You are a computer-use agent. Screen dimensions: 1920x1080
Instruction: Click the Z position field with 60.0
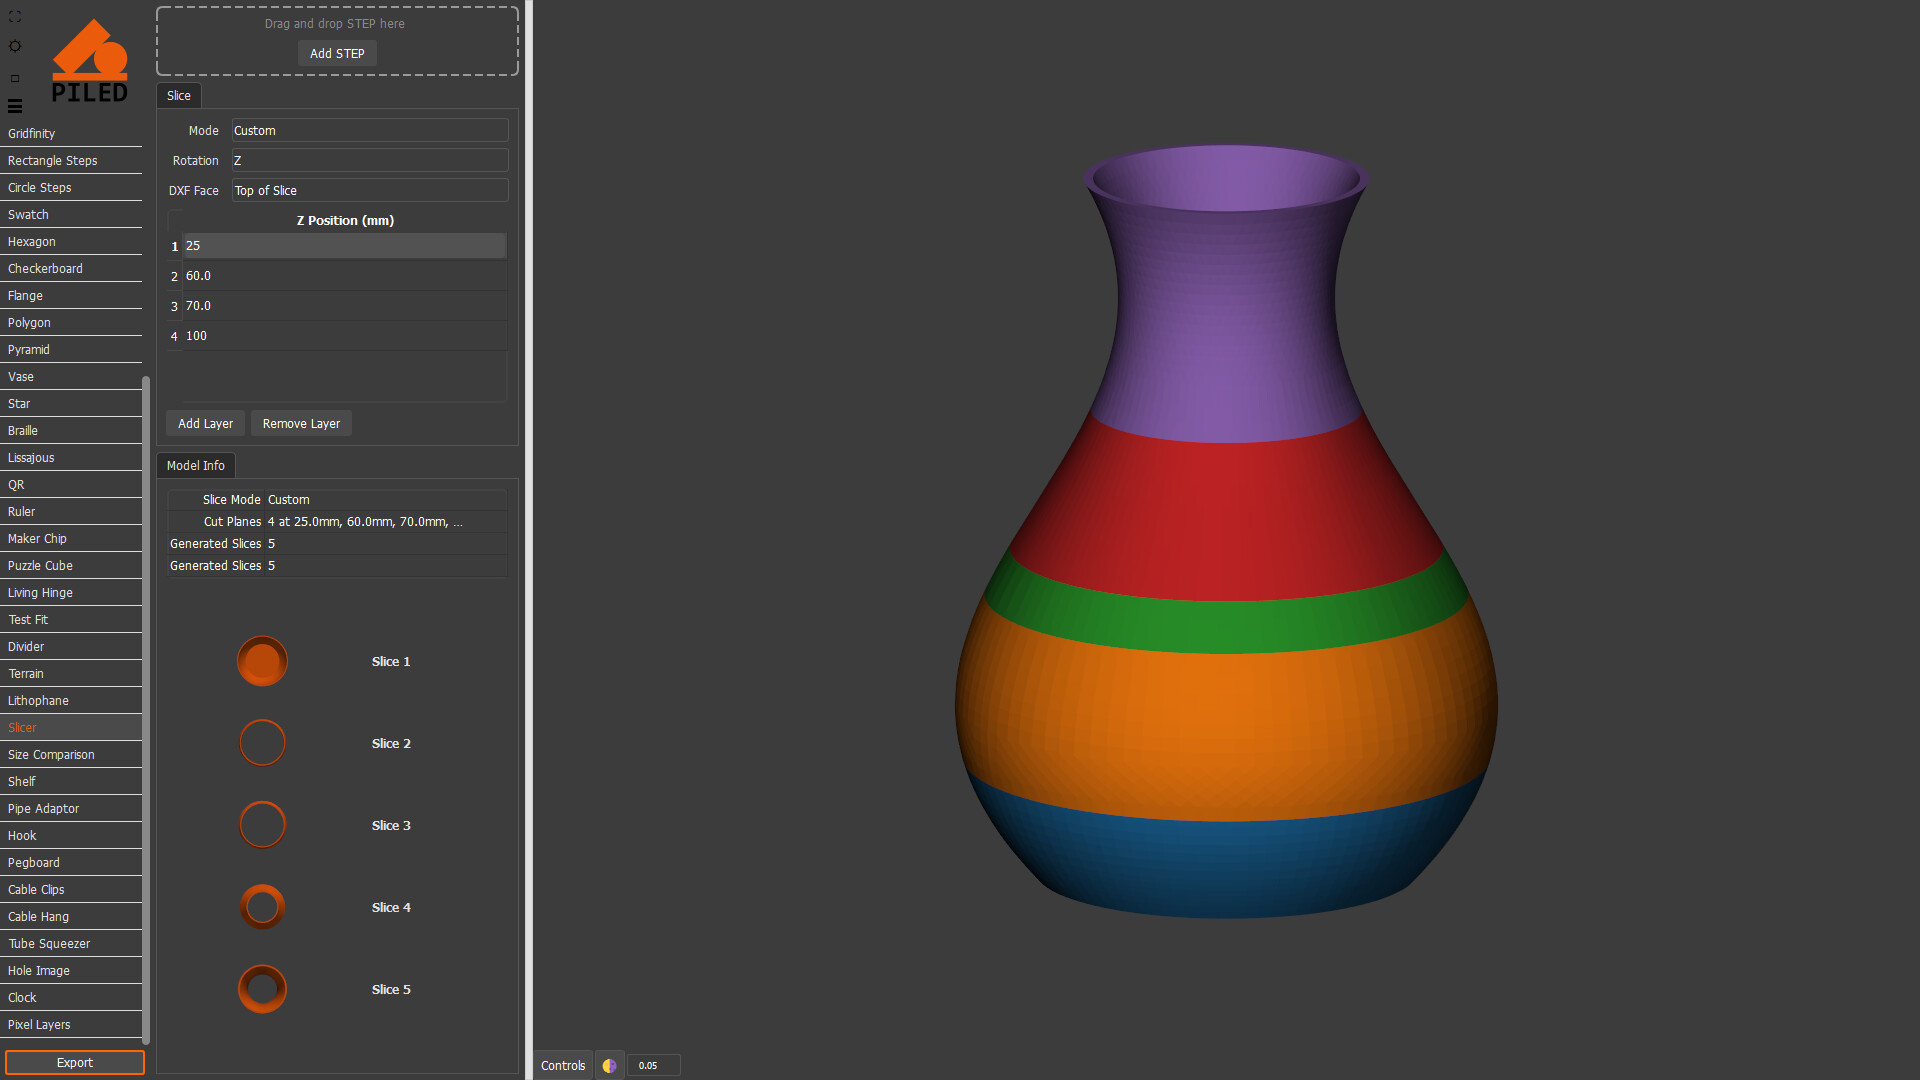pos(343,276)
